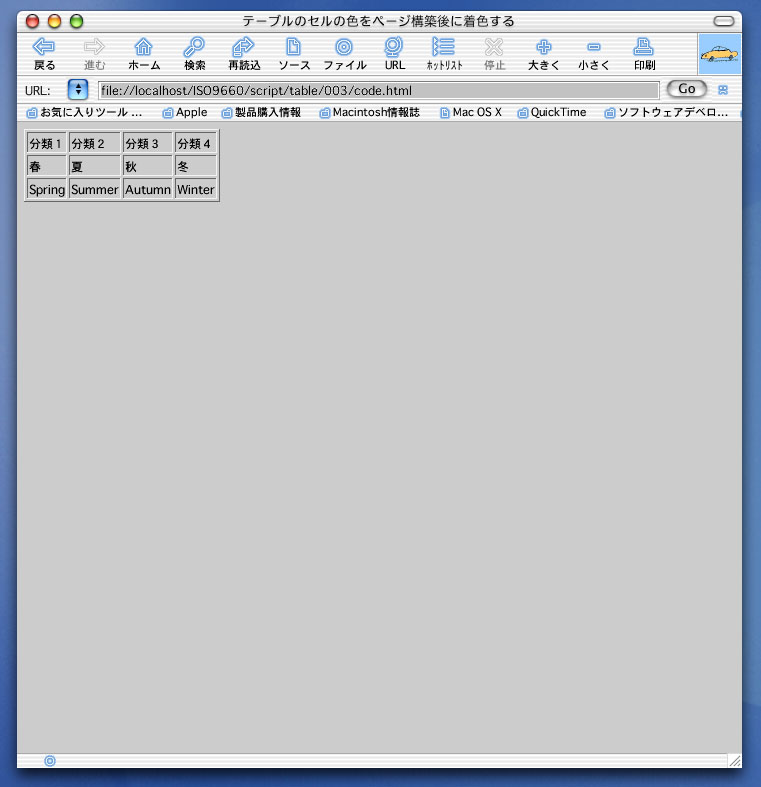This screenshot has height=787, width=761.
Task: Zoom window with the green button
Action: 76,21
